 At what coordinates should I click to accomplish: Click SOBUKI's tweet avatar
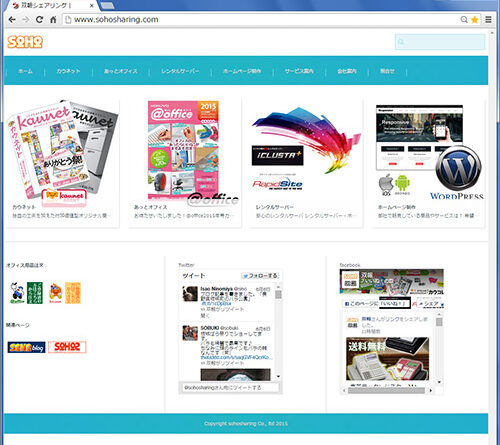pyautogui.click(x=190, y=333)
